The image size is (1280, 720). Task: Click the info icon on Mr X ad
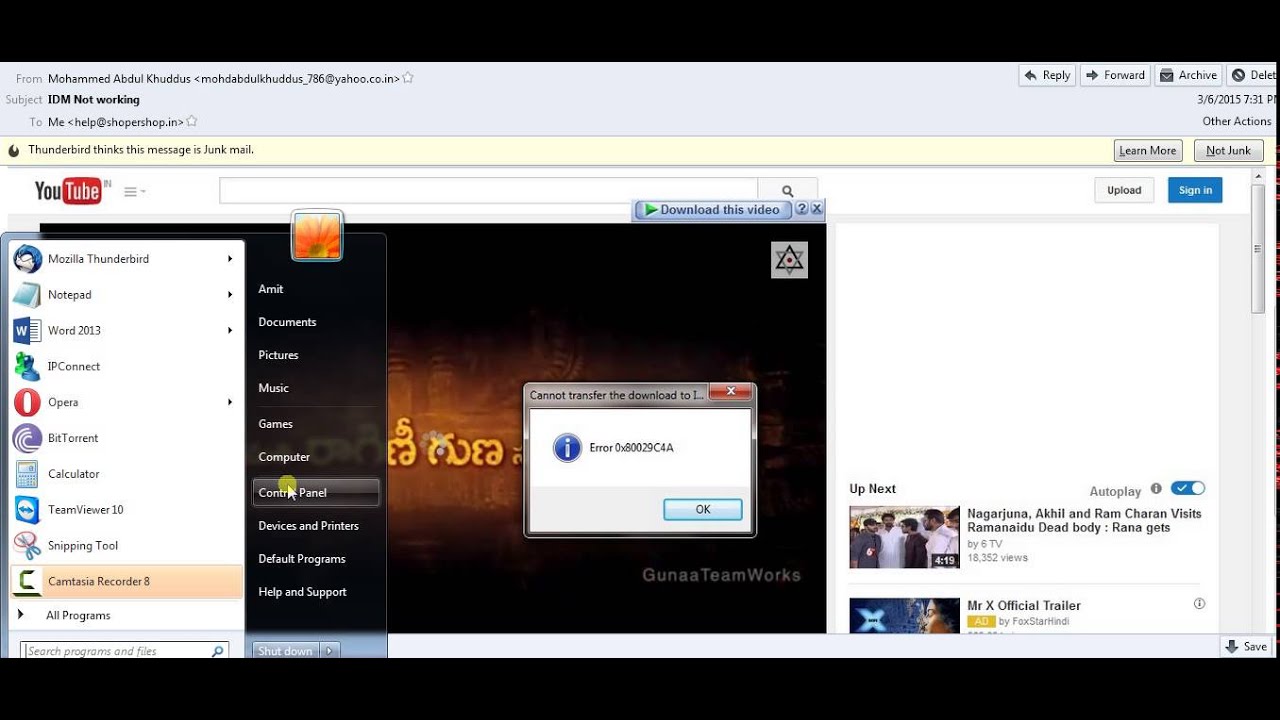point(1199,604)
